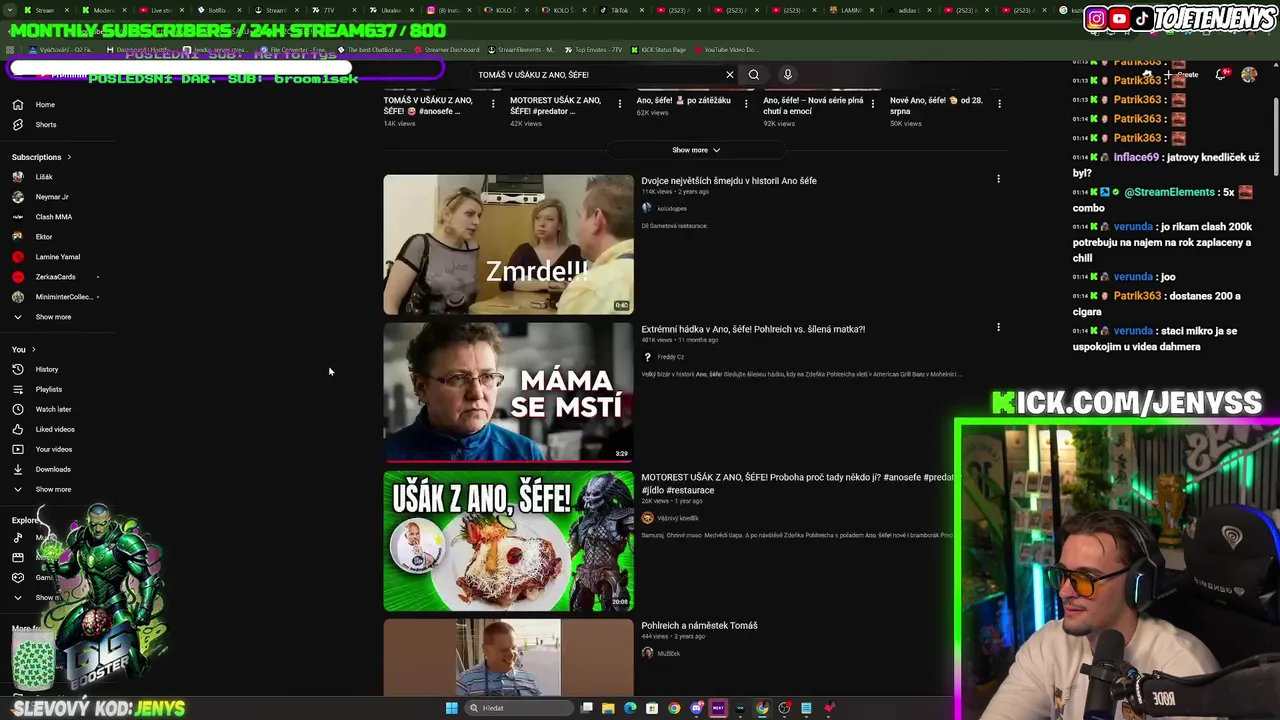Open options for MOTOREST UŠÁK shelf video
Viewport: 1280px width, 720px height.
pos(620,103)
